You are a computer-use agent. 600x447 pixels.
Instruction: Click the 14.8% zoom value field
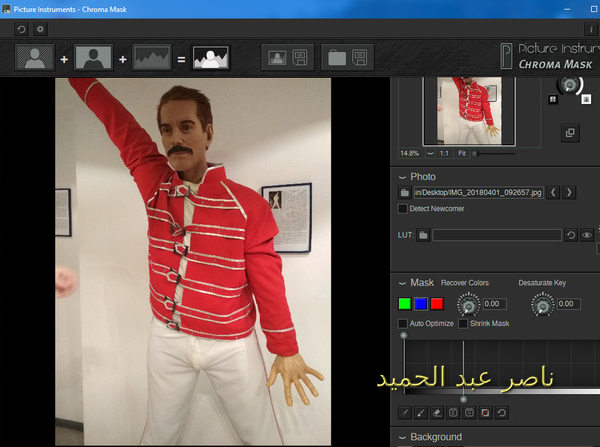(411, 153)
